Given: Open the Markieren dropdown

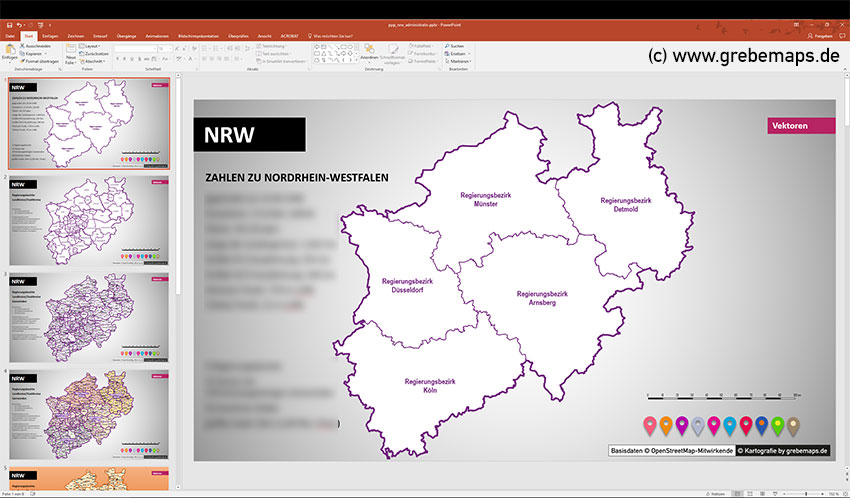Looking at the screenshot, I should (457, 61).
